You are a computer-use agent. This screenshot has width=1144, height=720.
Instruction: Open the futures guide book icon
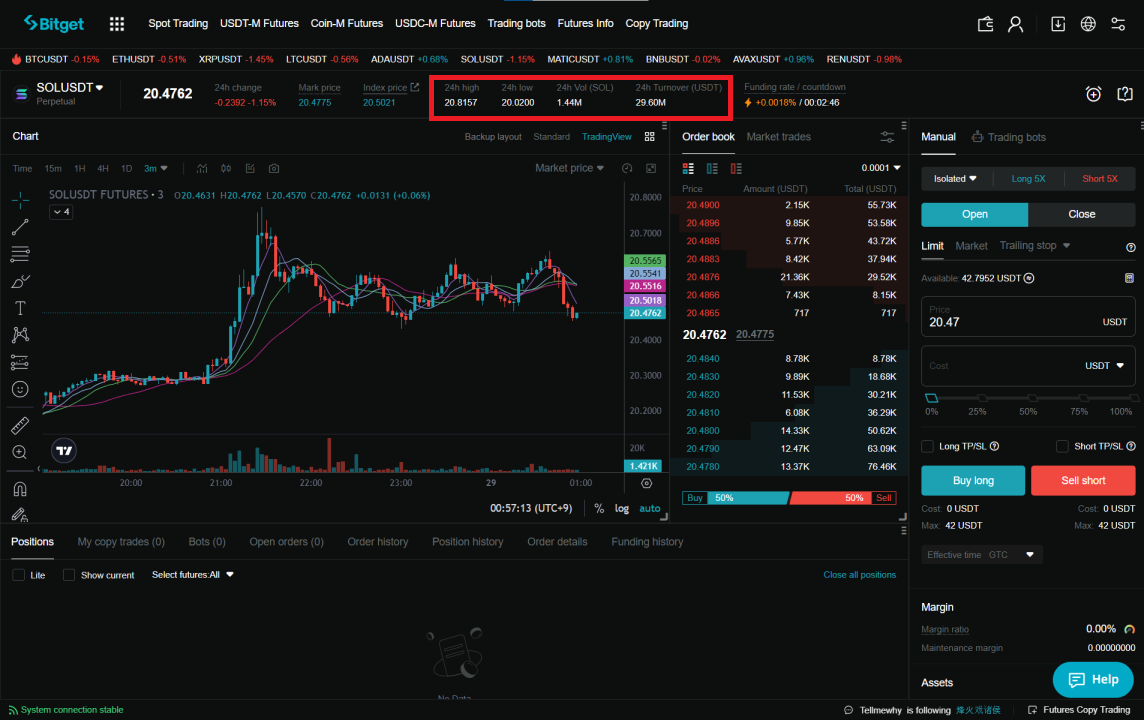pyautogui.click(x=1124, y=94)
